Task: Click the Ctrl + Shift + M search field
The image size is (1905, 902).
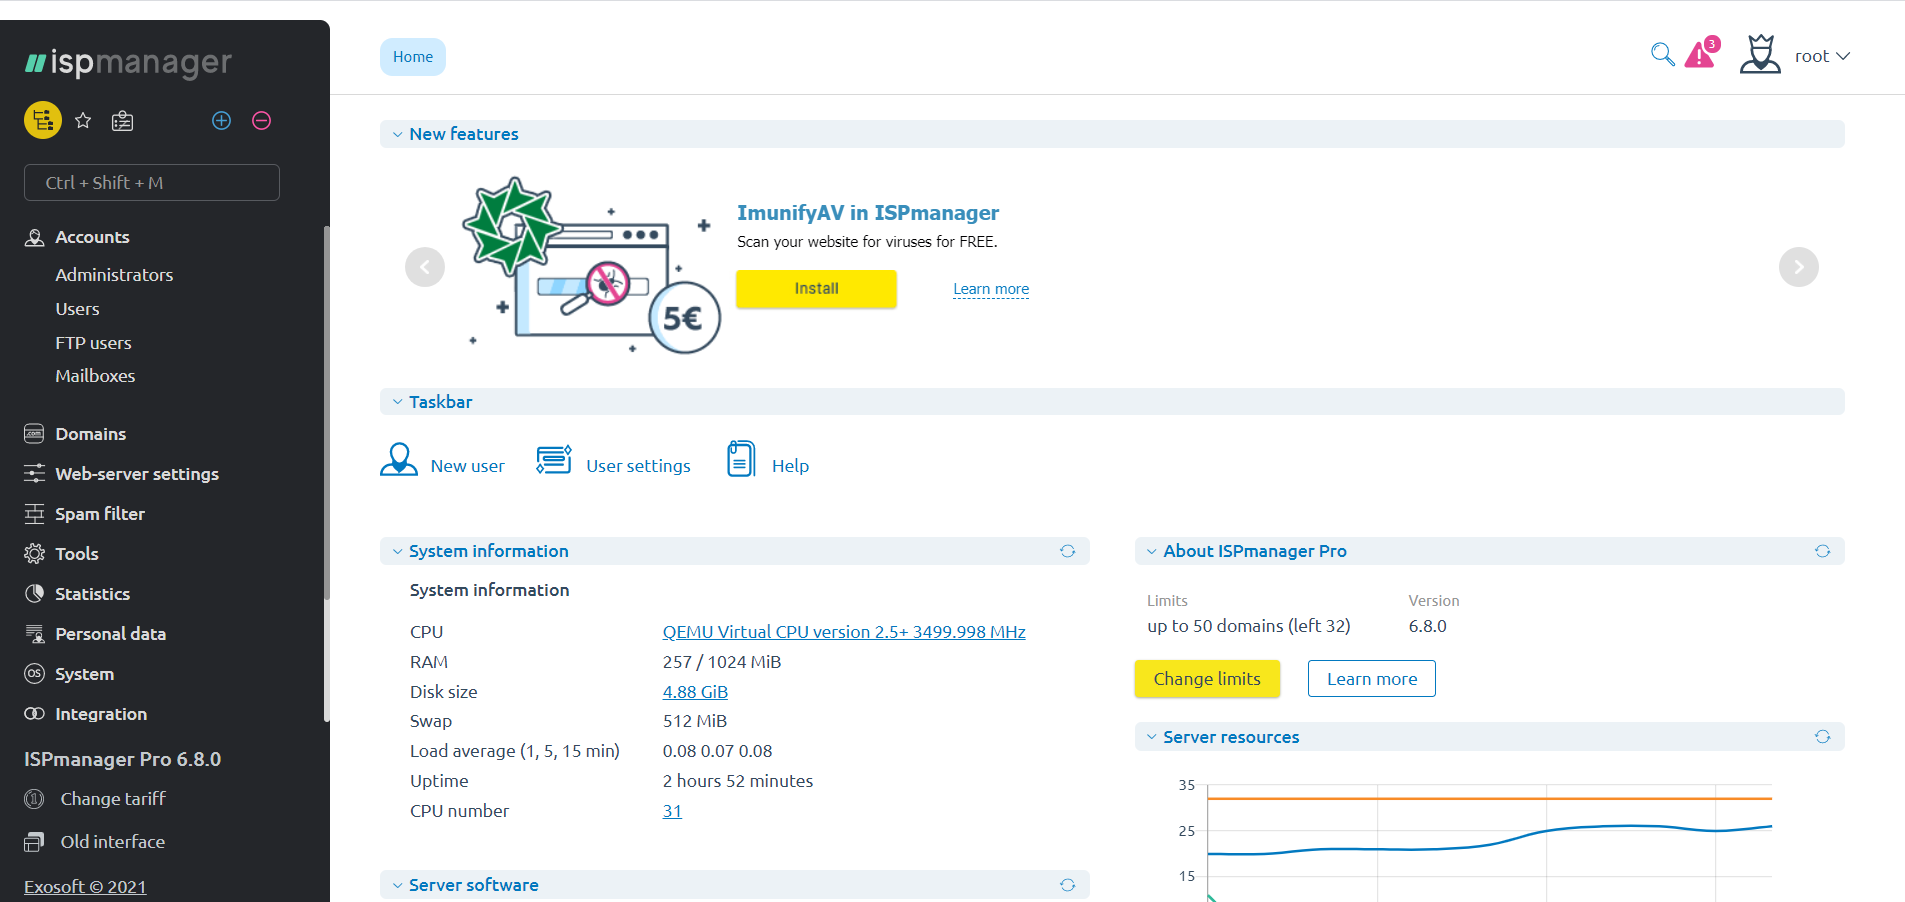Action: [152, 183]
